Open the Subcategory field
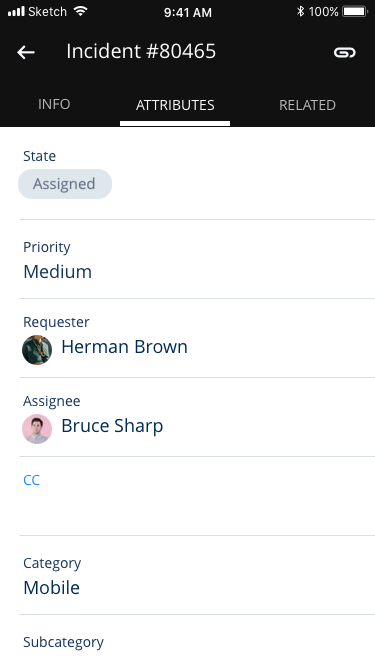The width and height of the screenshot is (375, 667). click(x=197, y=641)
